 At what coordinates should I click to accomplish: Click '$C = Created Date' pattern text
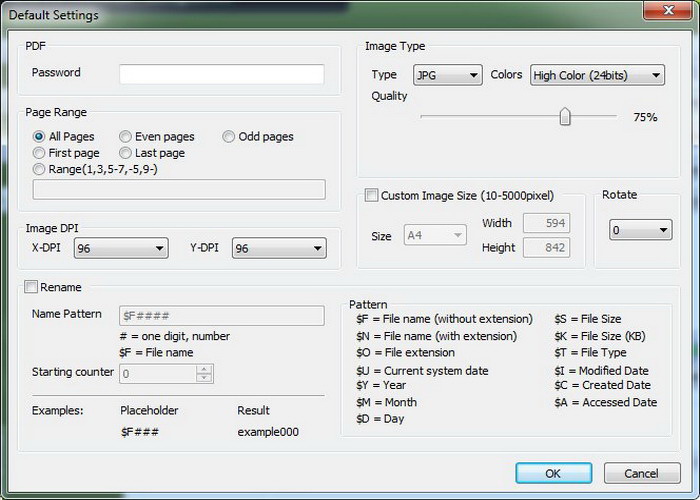[602, 385]
